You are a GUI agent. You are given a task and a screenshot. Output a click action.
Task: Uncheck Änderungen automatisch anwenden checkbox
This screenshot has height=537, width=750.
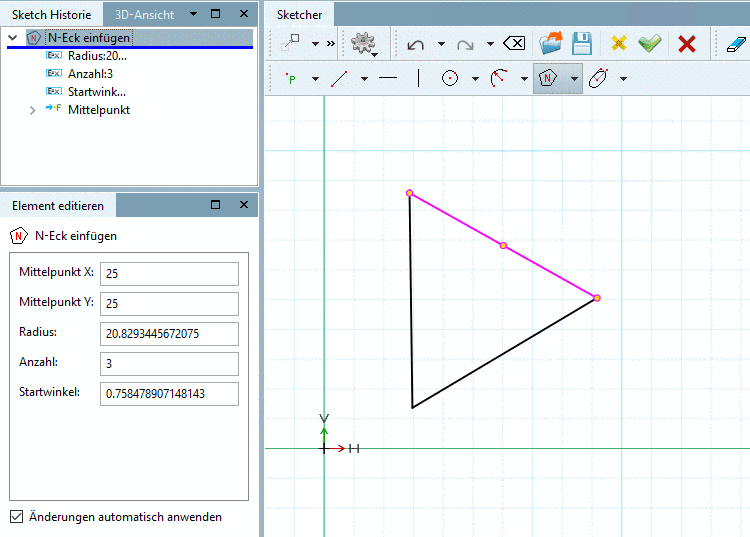pos(16,517)
